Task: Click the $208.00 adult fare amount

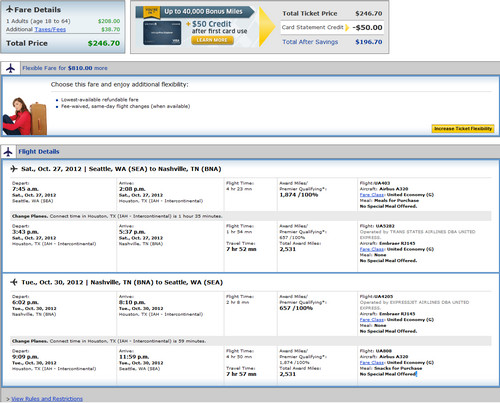Action: pos(109,21)
